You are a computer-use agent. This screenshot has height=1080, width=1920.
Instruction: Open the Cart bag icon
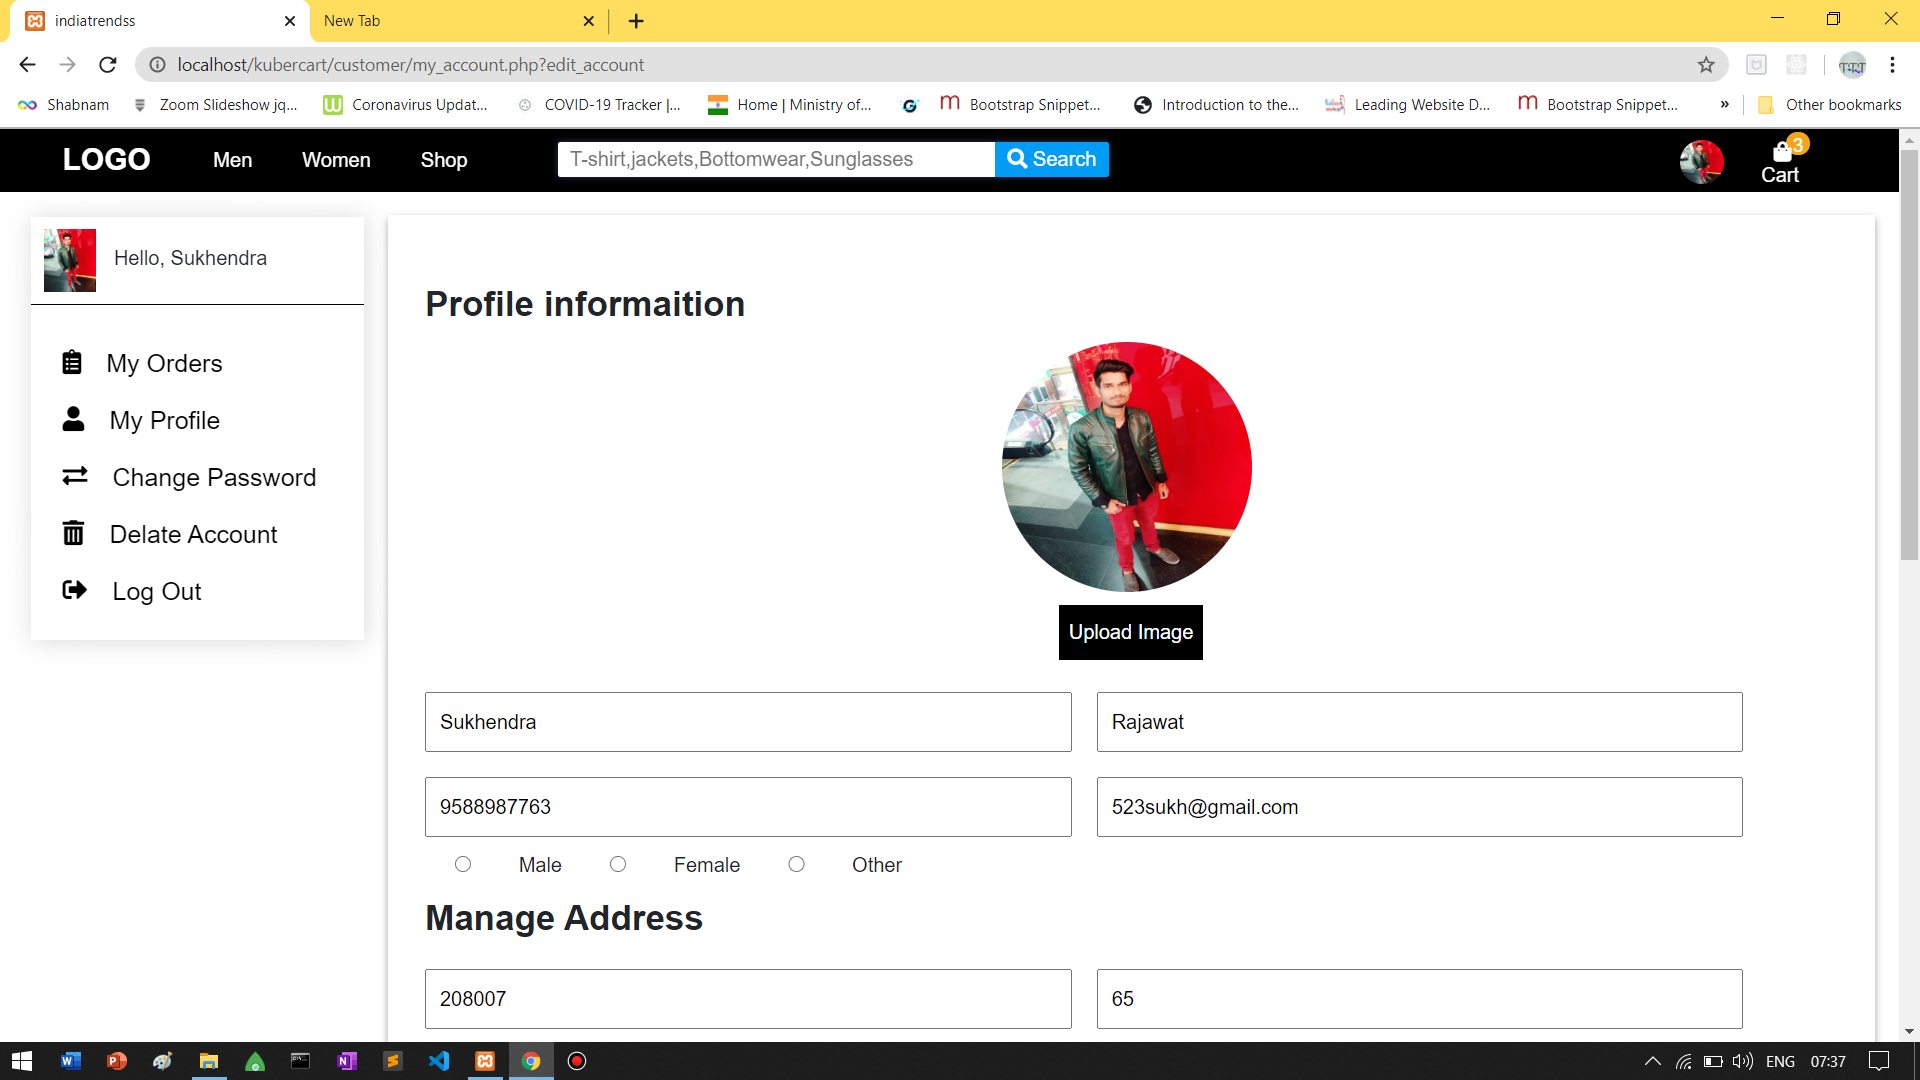coord(1781,153)
